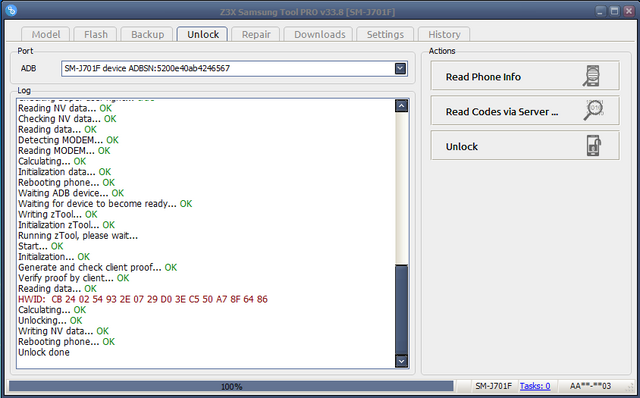Click the log scrollbar down arrow

[402, 361]
